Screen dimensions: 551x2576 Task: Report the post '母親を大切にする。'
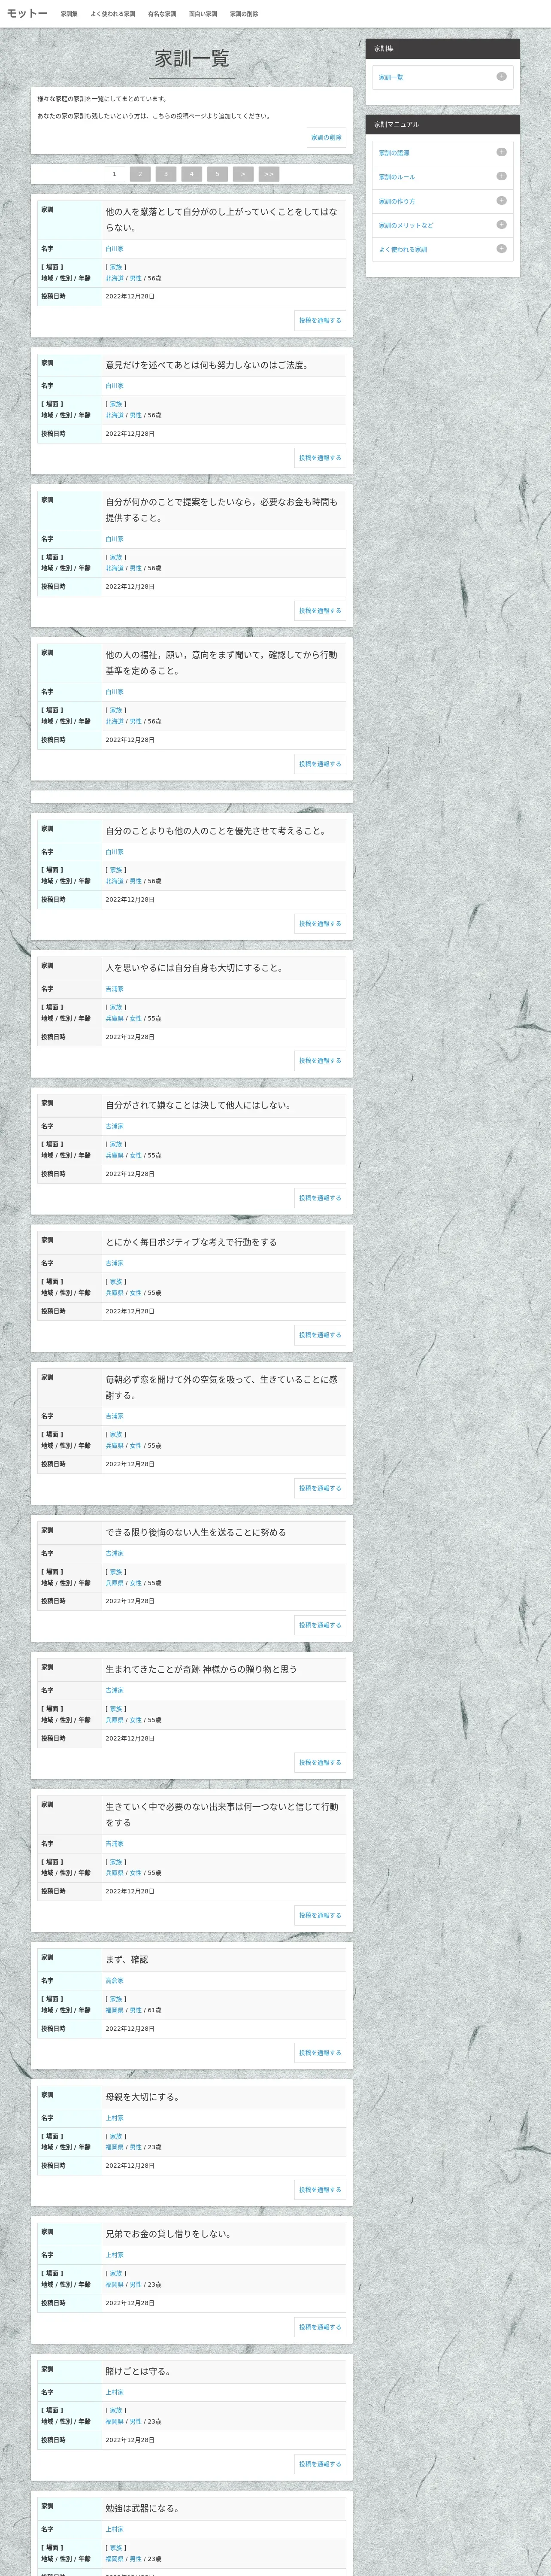[320, 2189]
